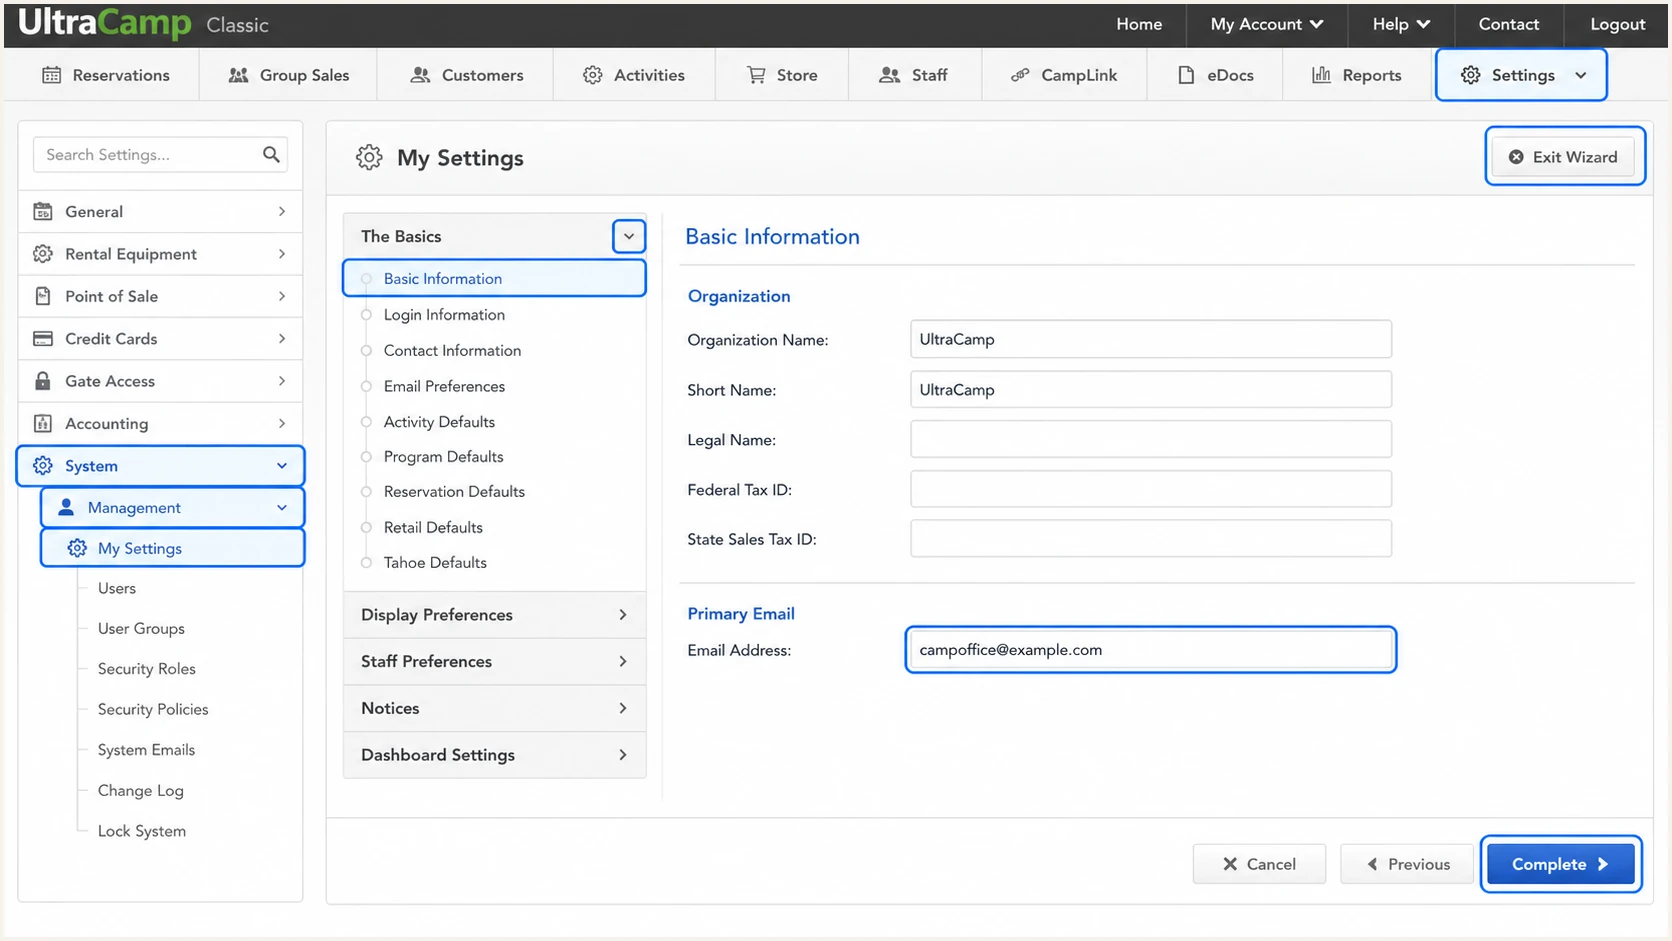Open the My Account dropdown
Viewport: 1672px width, 941px height.
[x=1266, y=24]
